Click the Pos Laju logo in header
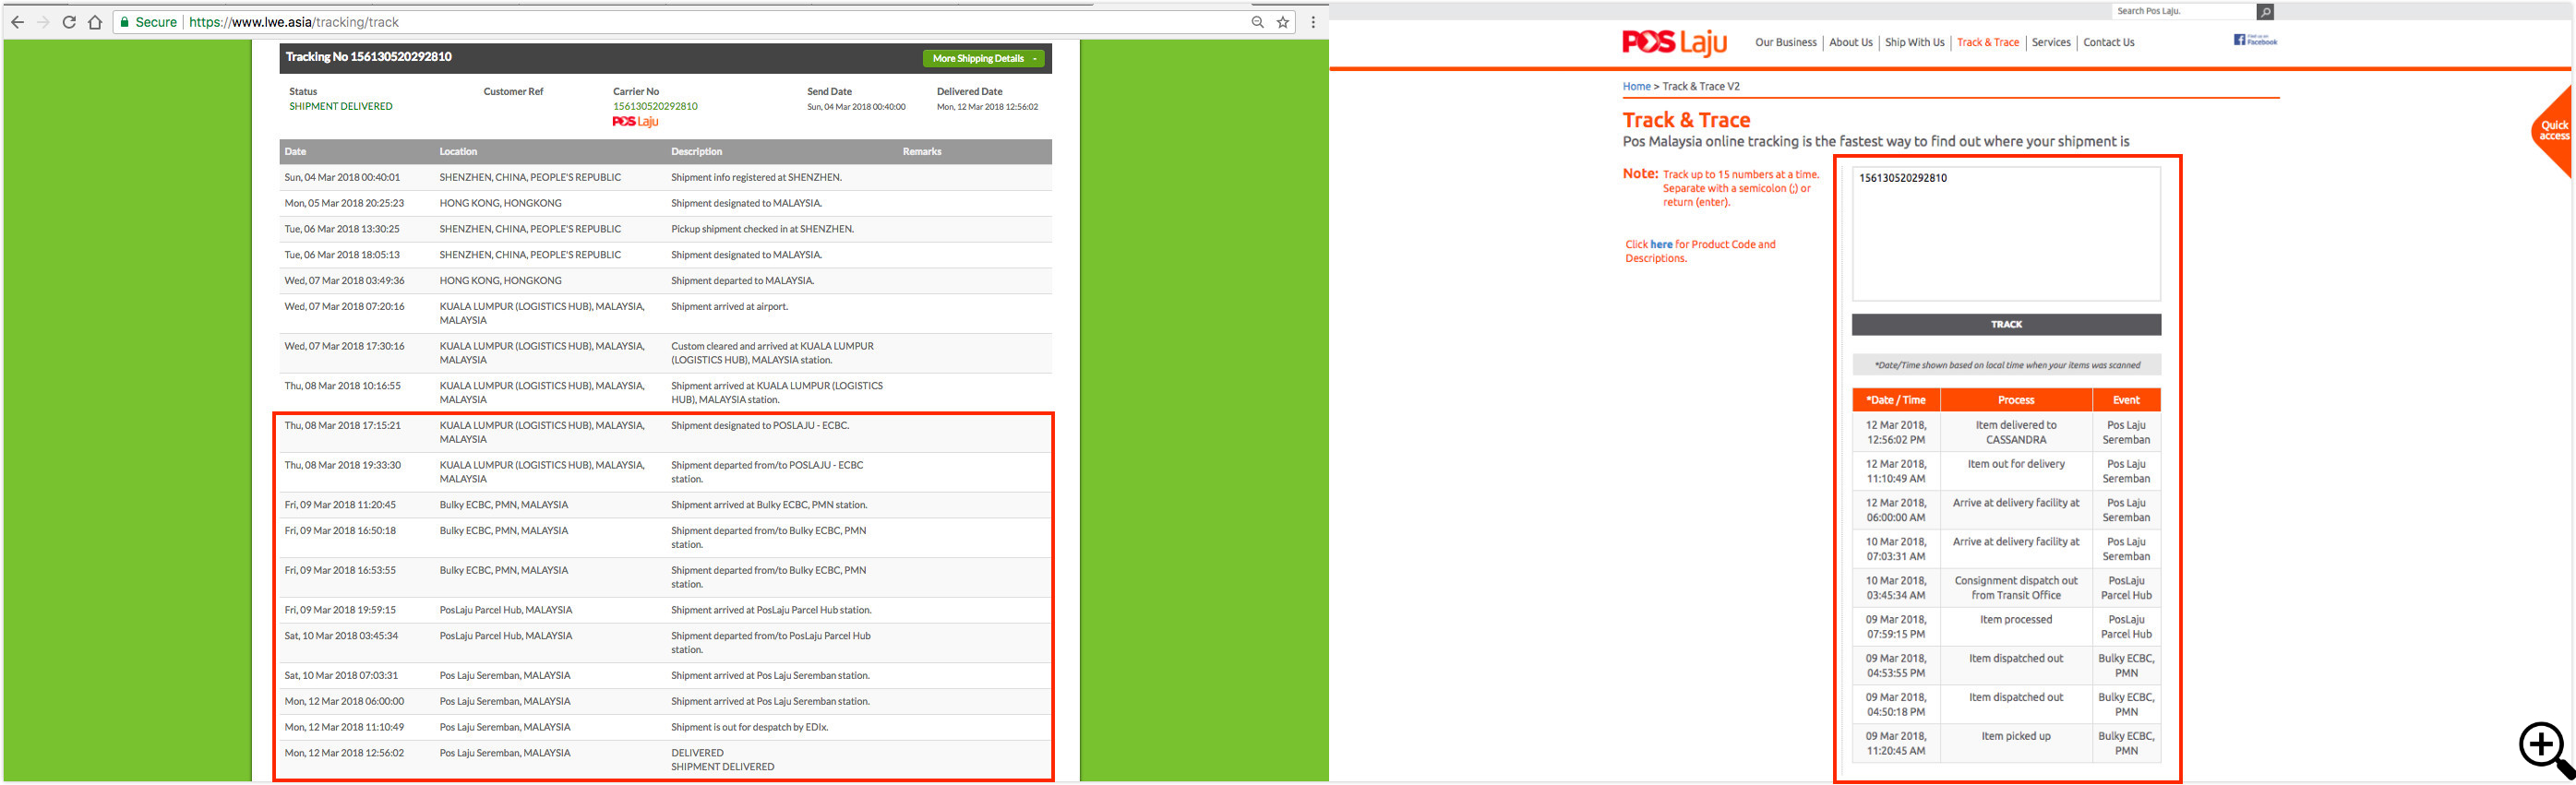This screenshot has width=2576, height=785. pyautogui.click(x=1674, y=43)
